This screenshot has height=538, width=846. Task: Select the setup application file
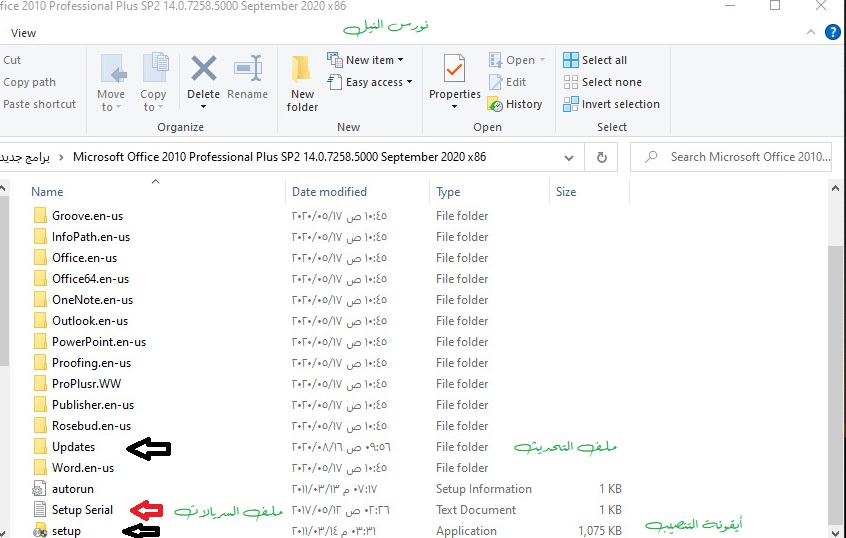(x=66, y=531)
